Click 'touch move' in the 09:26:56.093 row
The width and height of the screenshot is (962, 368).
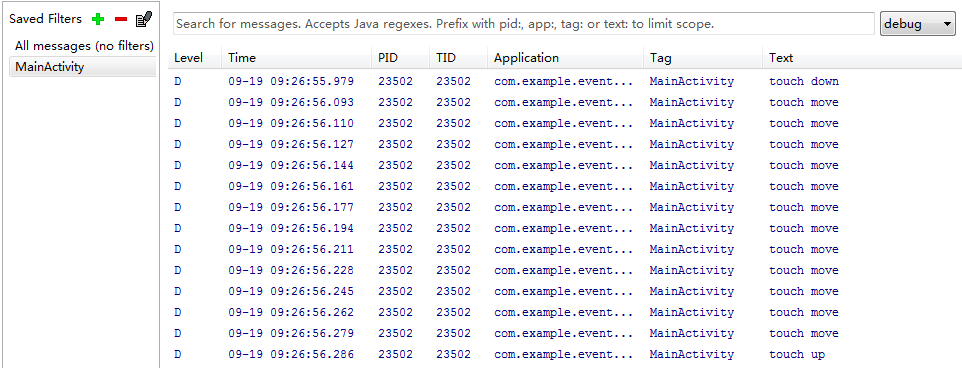(804, 102)
